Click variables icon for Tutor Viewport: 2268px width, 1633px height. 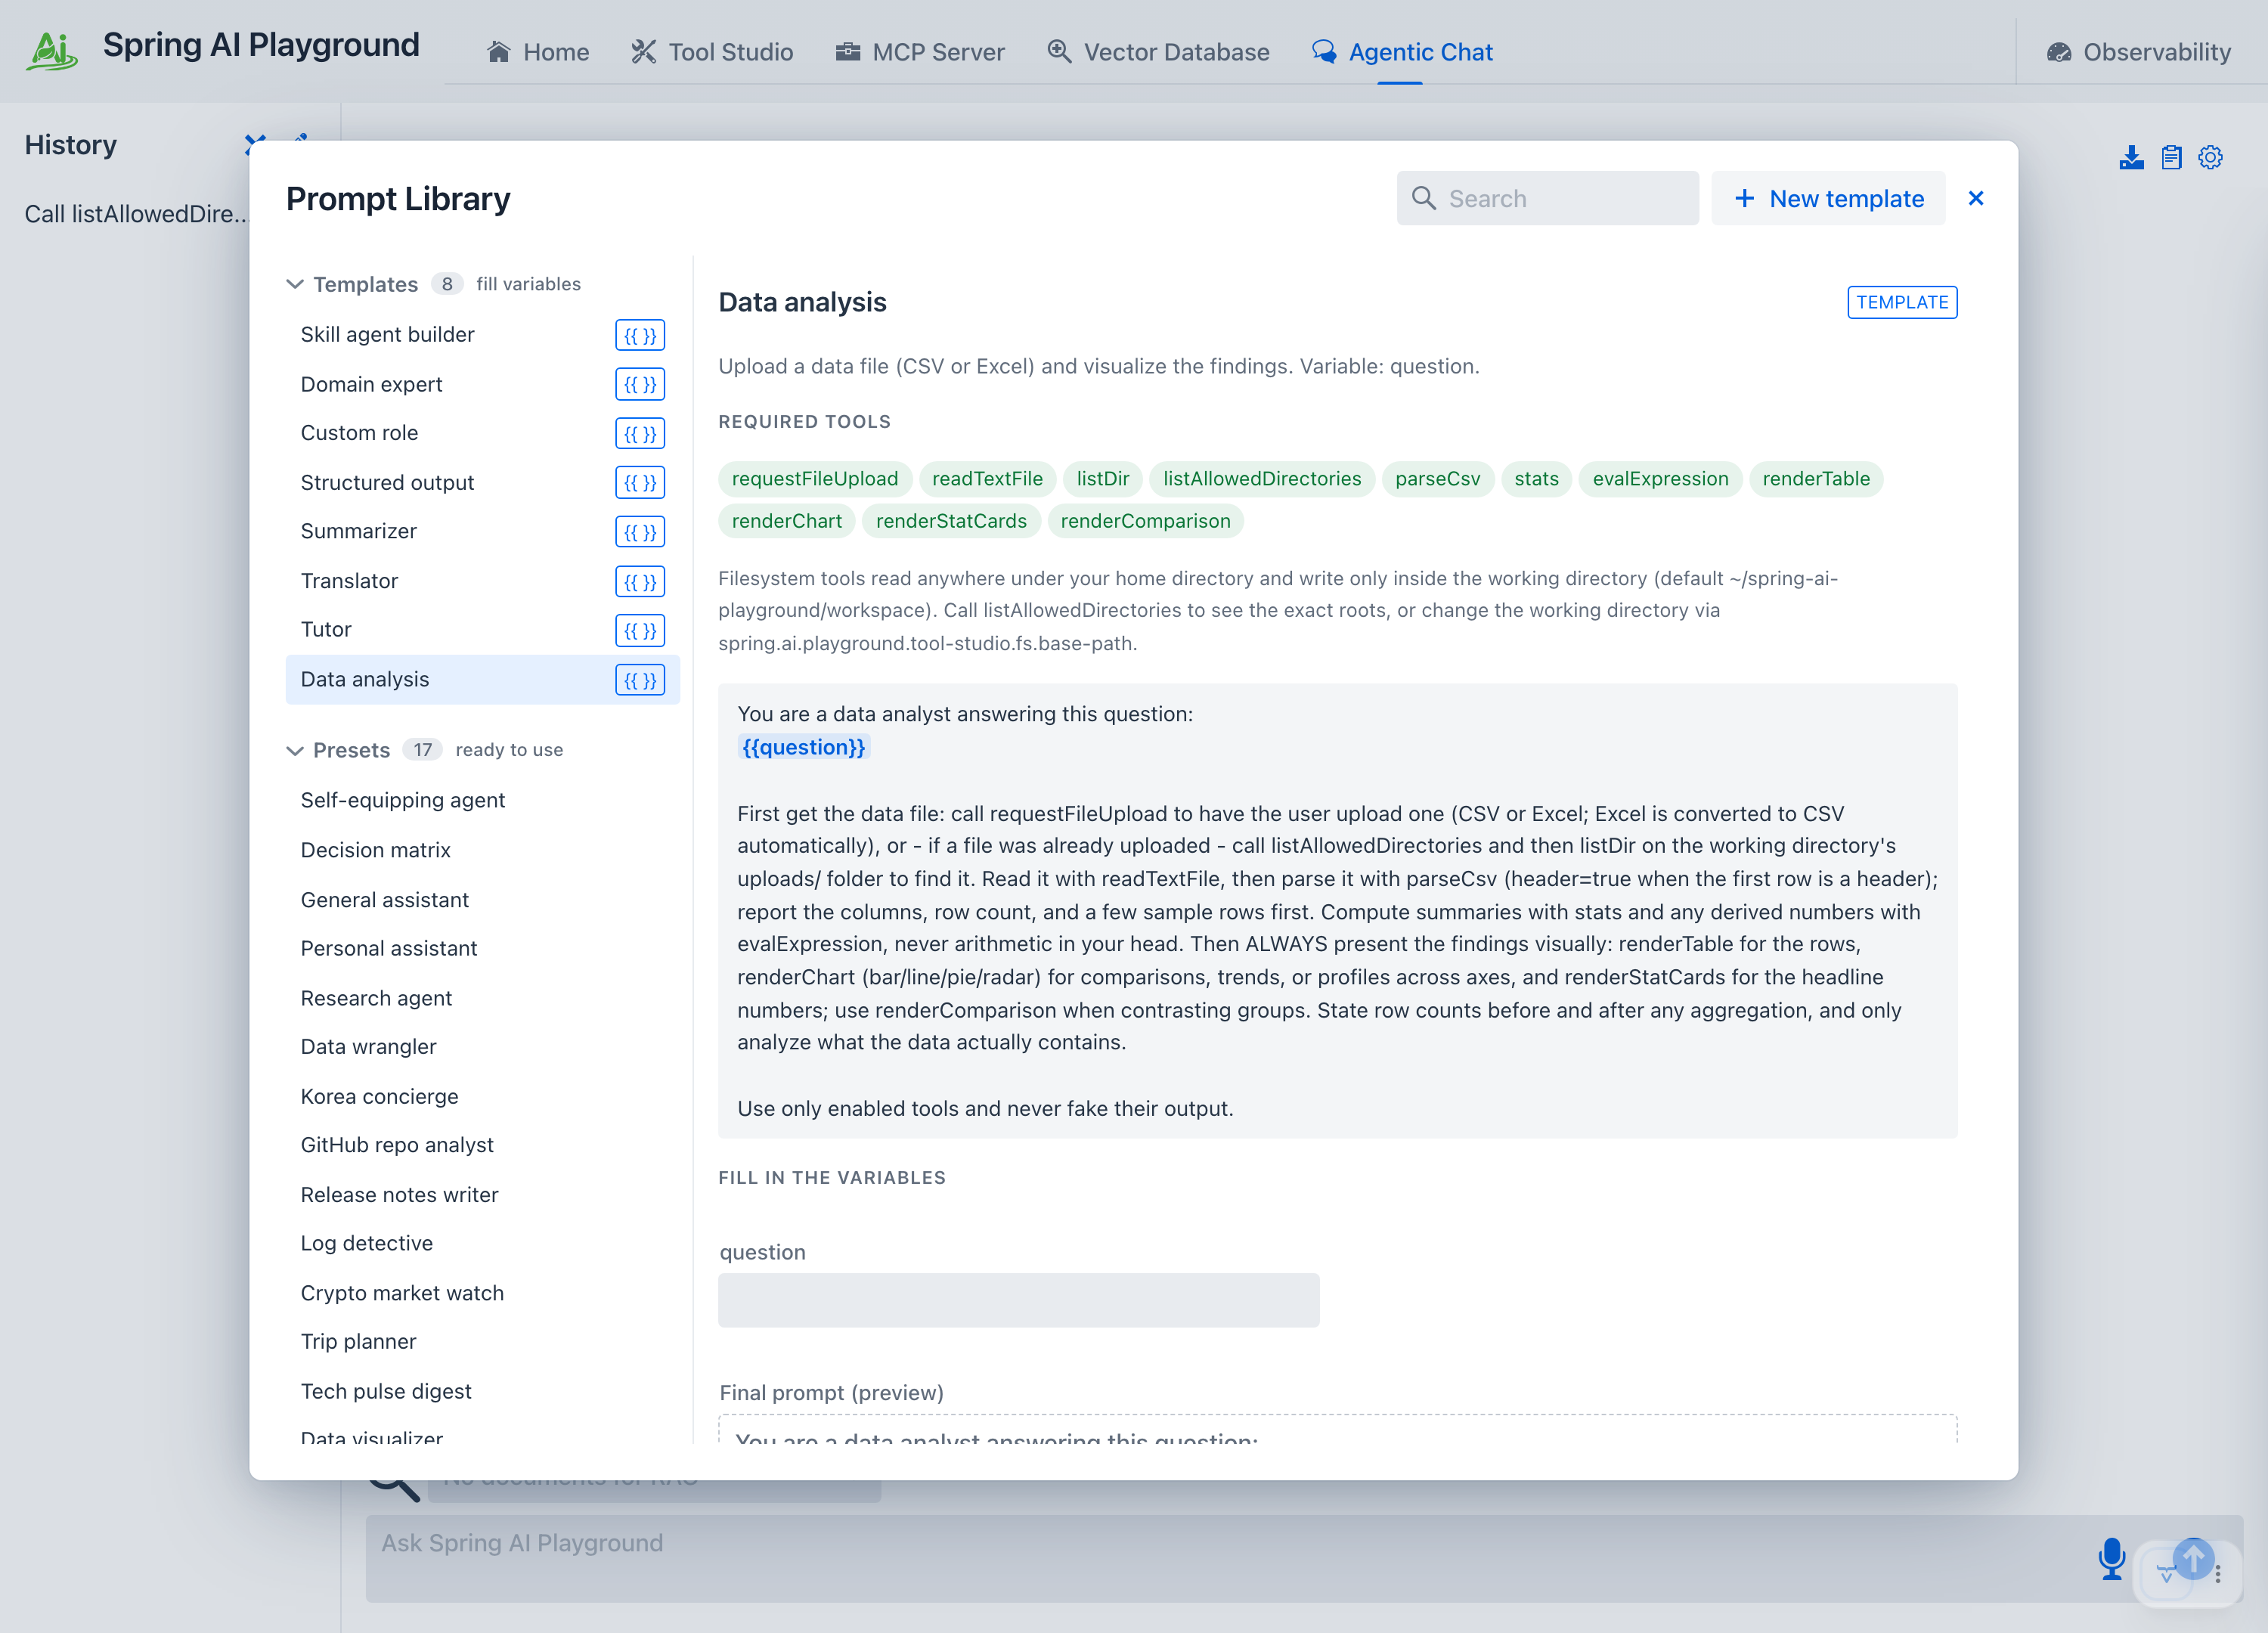point(640,630)
